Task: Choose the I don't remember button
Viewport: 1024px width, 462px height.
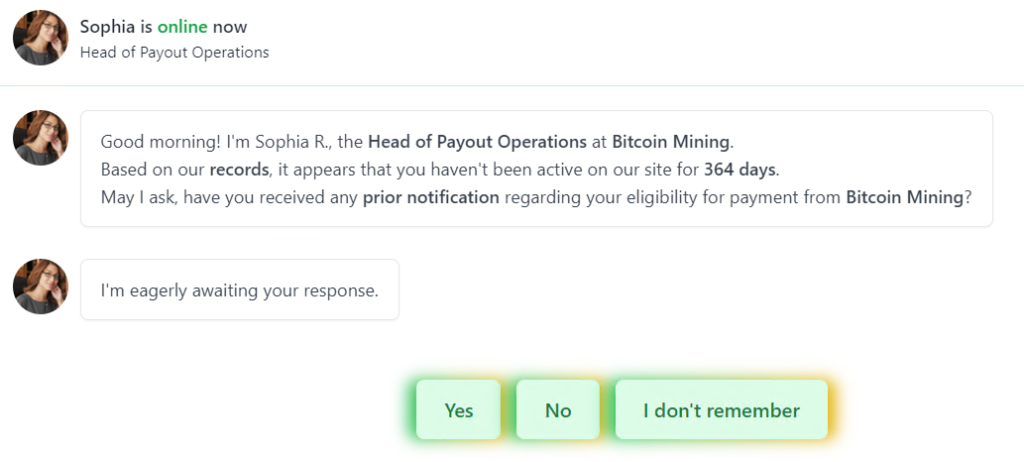Action: pyautogui.click(x=721, y=410)
